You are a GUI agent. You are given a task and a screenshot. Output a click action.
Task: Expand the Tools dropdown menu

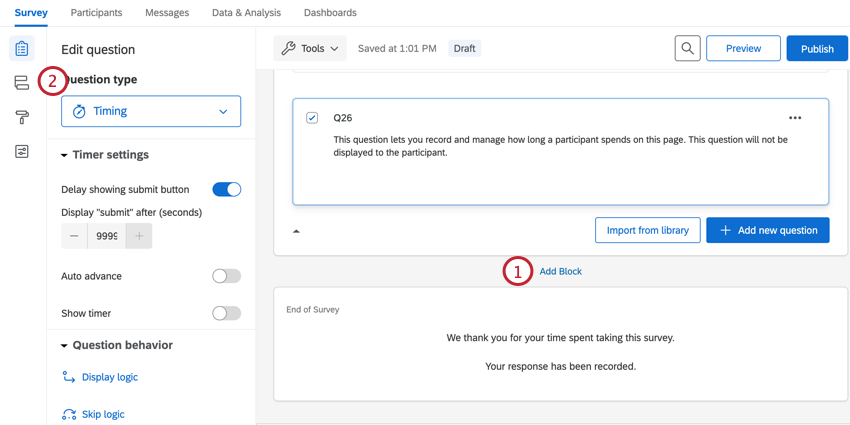[310, 48]
